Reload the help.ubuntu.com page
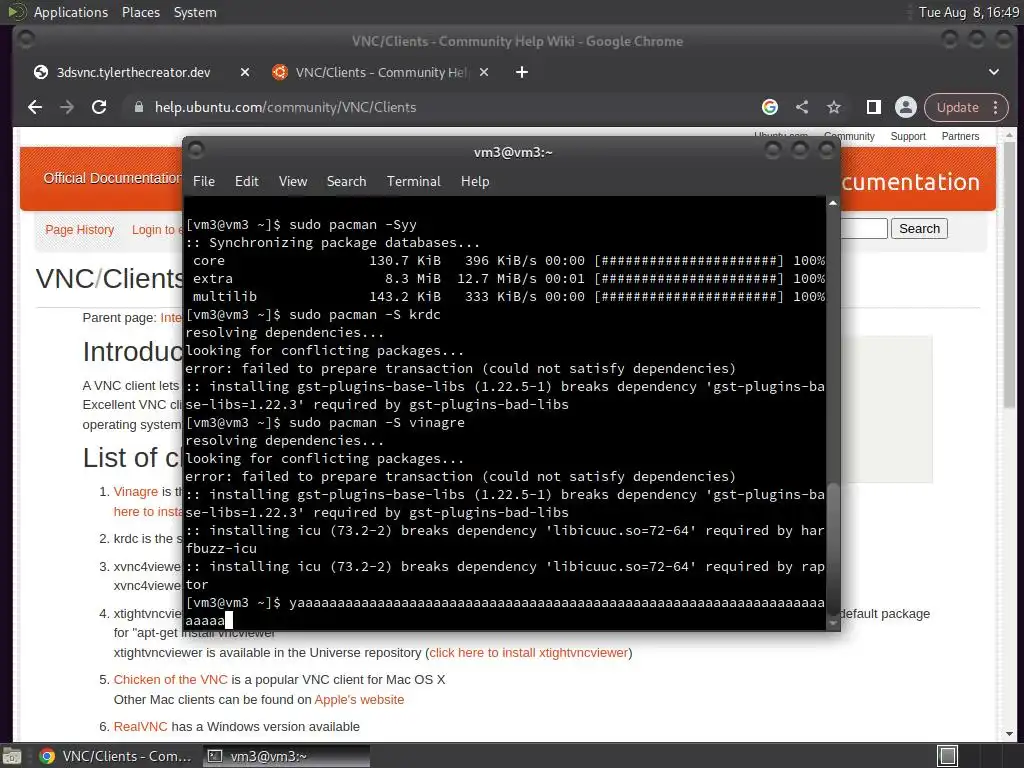The width and height of the screenshot is (1024, 768). (x=99, y=107)
